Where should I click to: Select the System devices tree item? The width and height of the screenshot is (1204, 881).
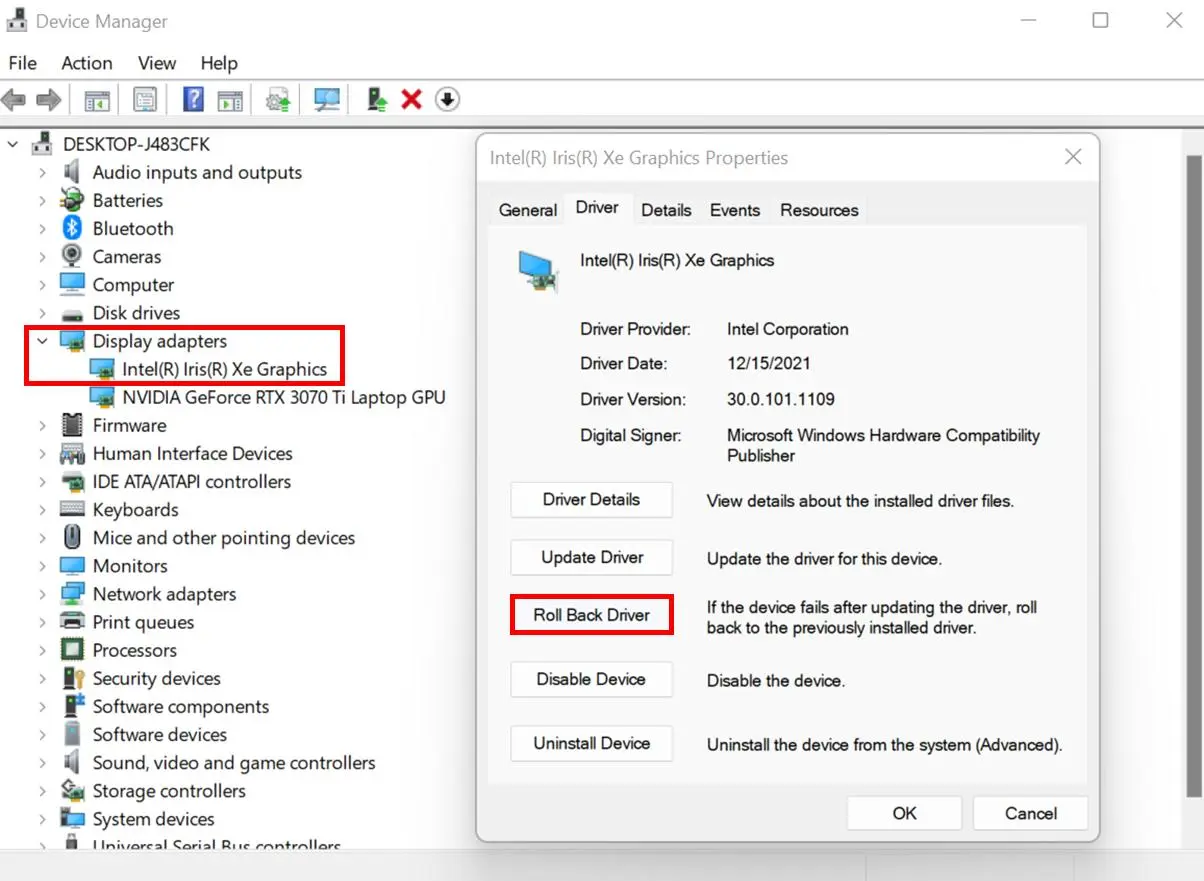(x=153, y=819)
